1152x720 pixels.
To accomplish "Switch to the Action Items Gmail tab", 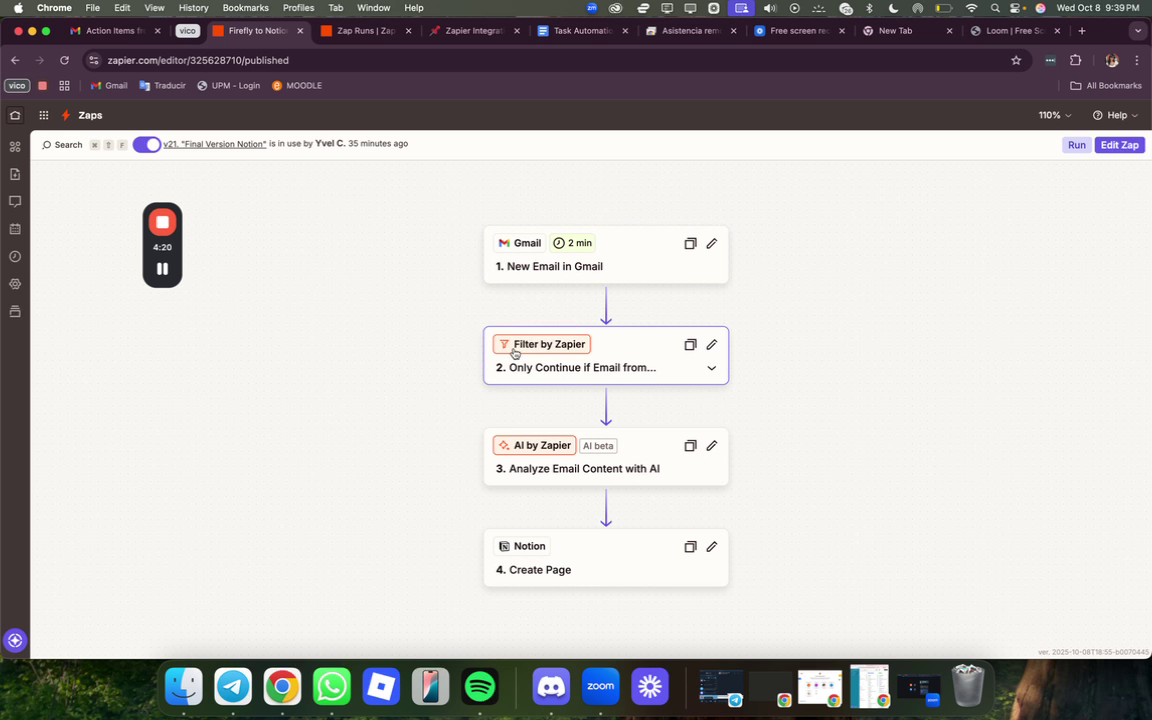I will pos(115,31).
